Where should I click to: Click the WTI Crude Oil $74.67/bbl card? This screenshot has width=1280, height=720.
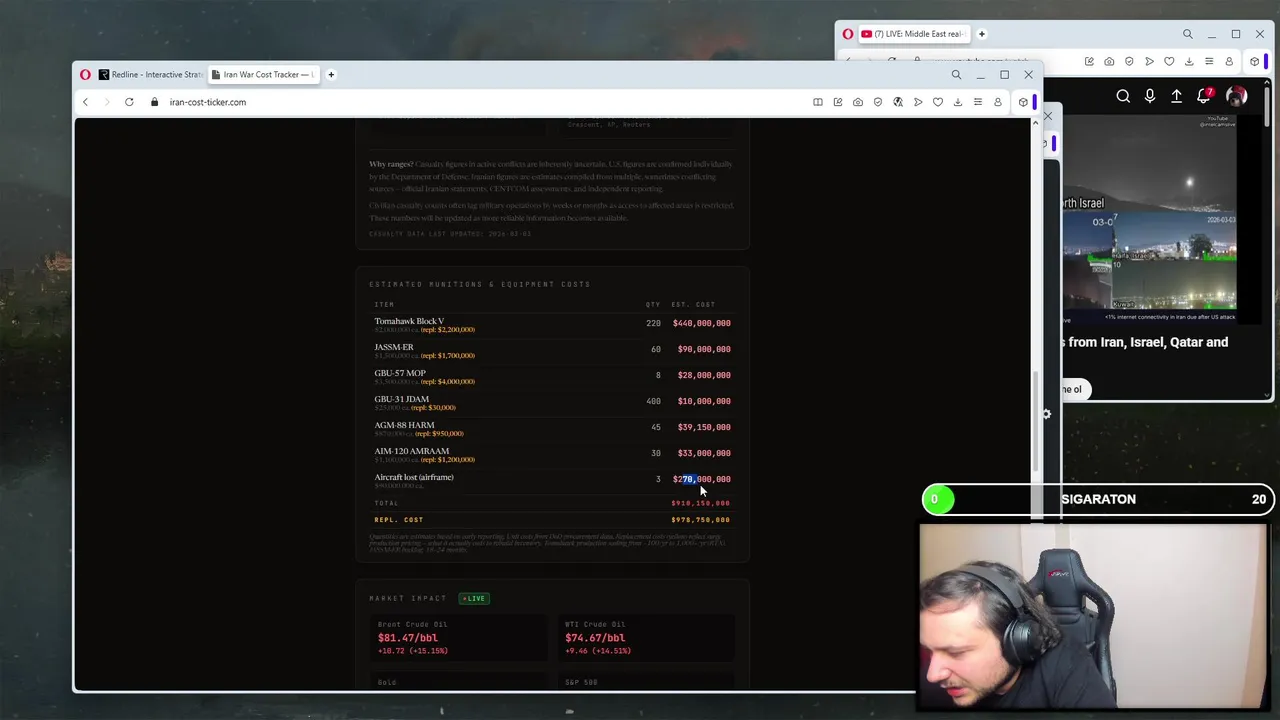645,637
